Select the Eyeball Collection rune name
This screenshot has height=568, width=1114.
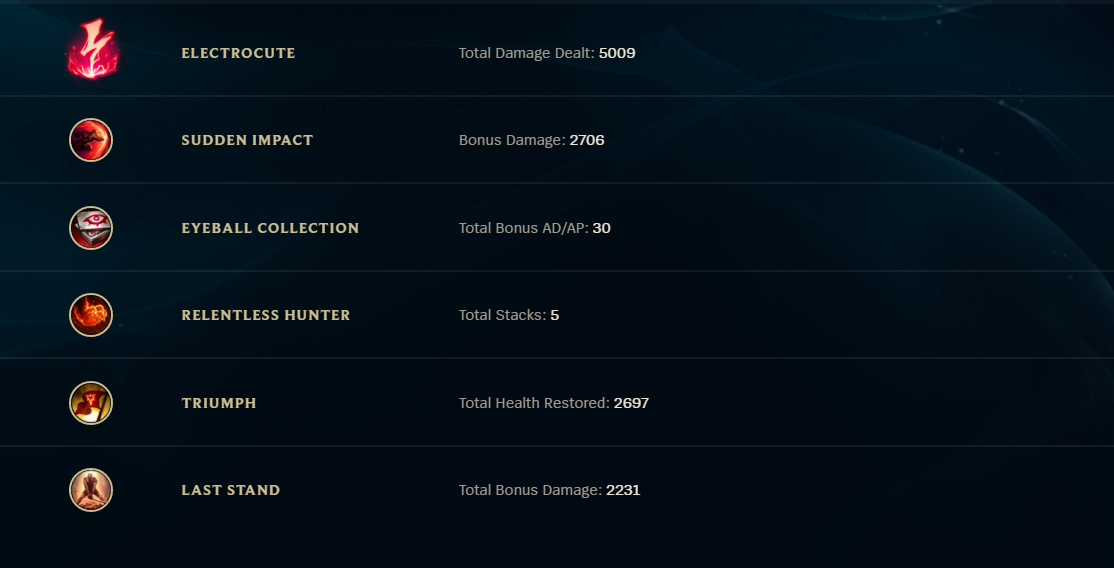pyautogui.click(x=270, y=228)
